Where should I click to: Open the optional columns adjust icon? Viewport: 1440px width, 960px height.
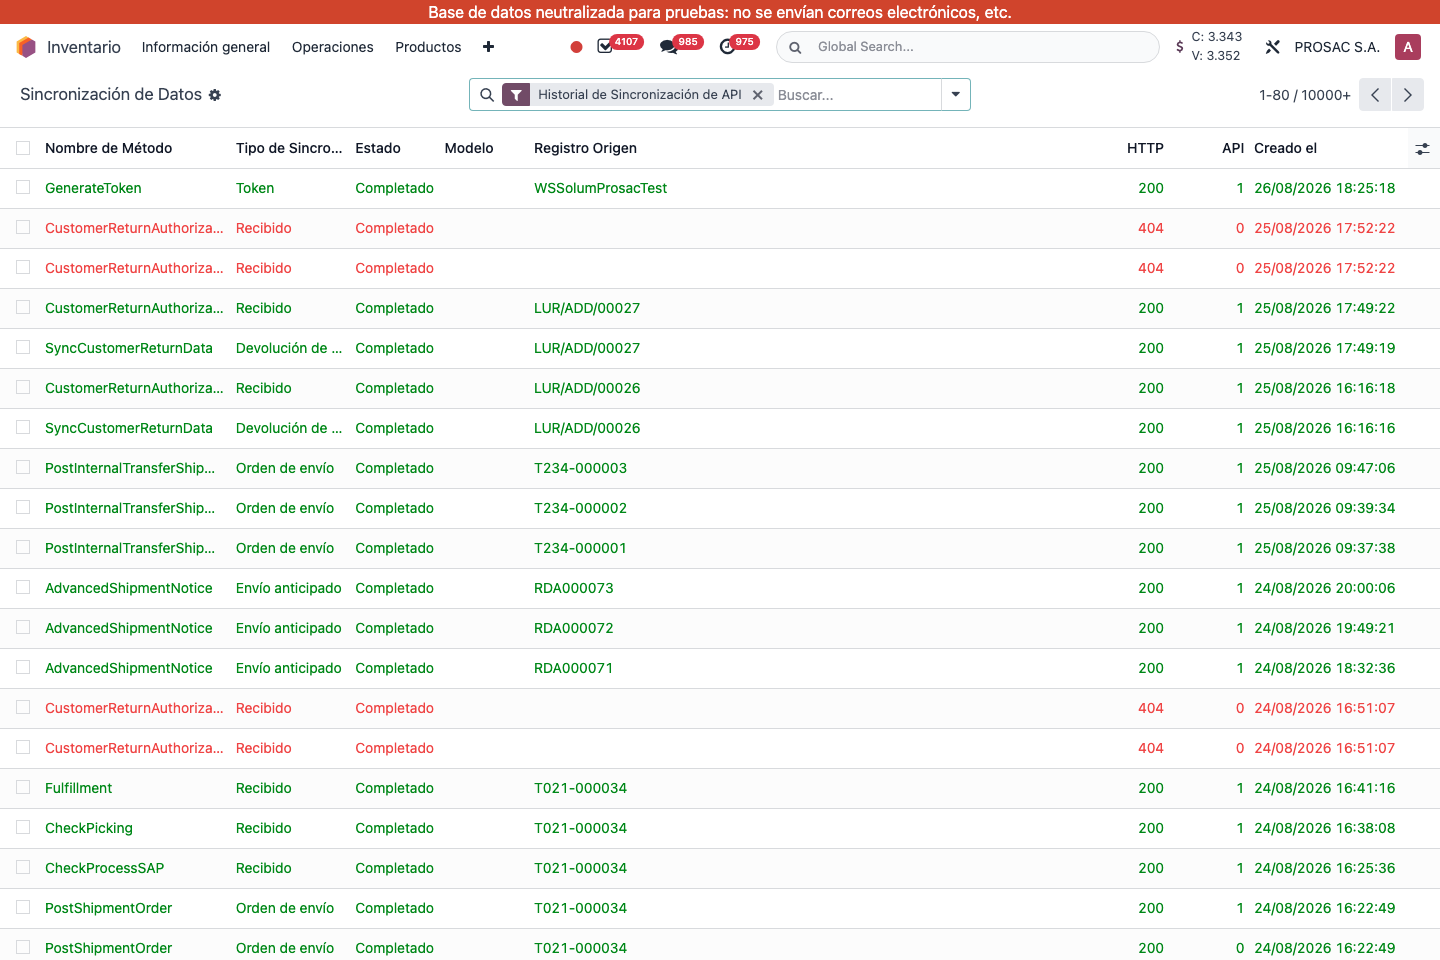(x=1422, y=149)
